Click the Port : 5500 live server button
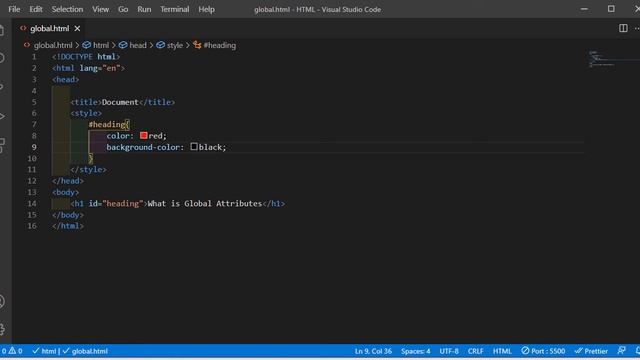This screenshot has width=640, height=360. pyautogui.click(x=543, y=351)
